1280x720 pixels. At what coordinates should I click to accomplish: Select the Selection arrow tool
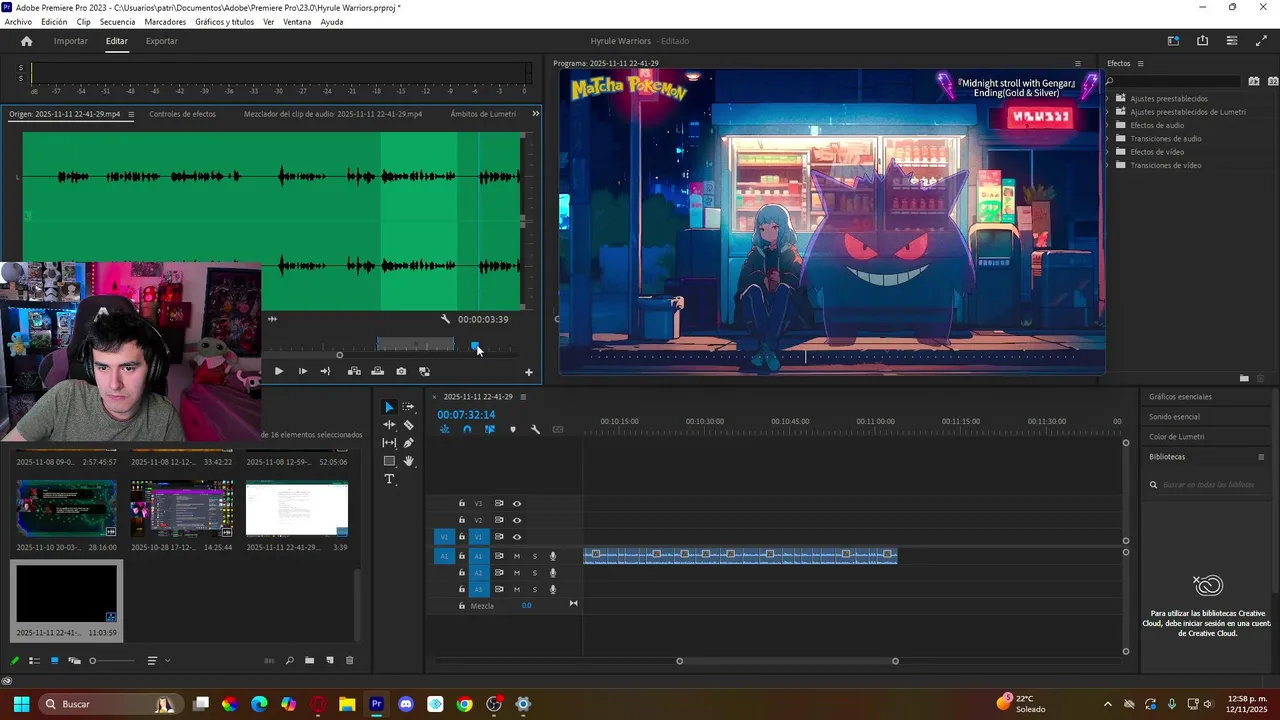[x=389, y=407]
